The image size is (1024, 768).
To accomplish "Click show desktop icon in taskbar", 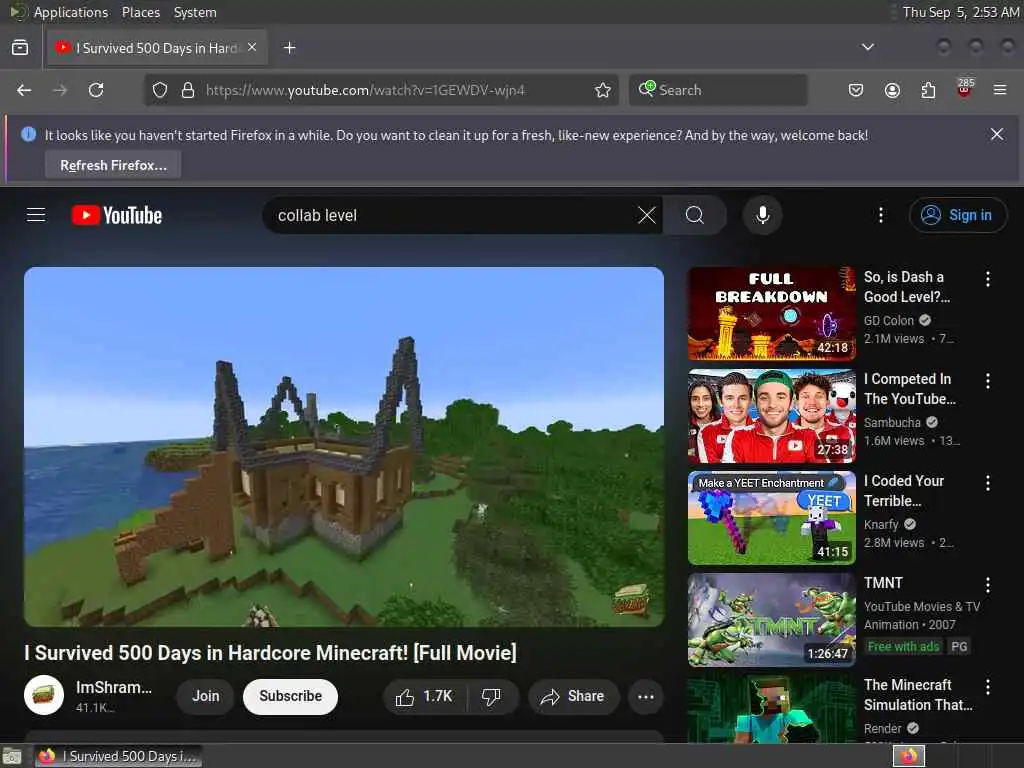I will pos(12,756).
